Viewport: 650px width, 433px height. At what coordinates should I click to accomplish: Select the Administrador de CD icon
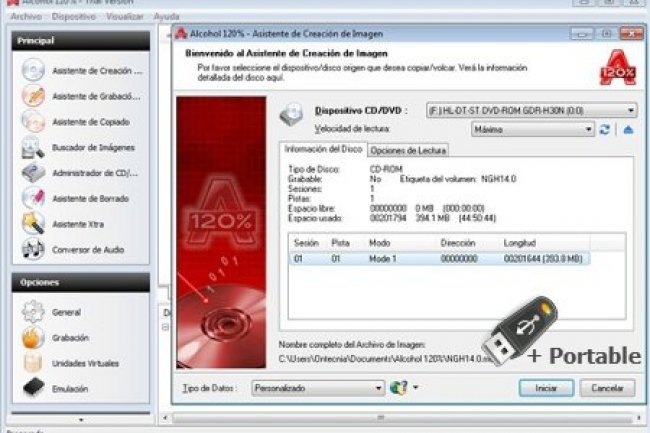coord(33,172)
